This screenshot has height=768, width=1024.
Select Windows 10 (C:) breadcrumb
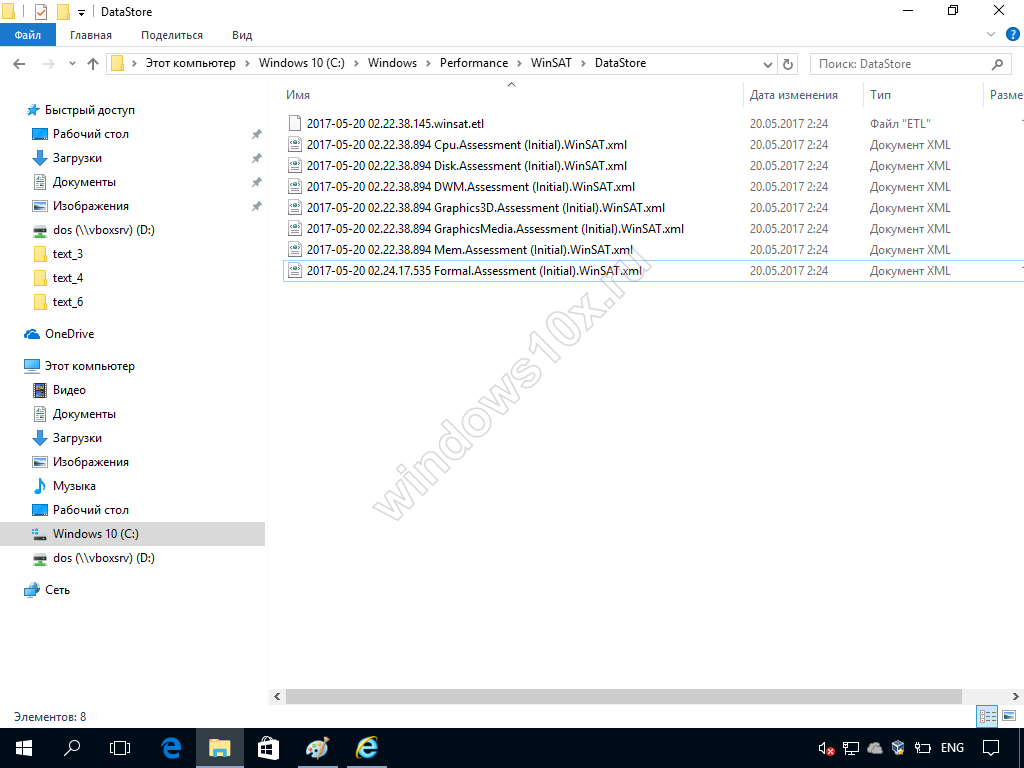[302, 63]
